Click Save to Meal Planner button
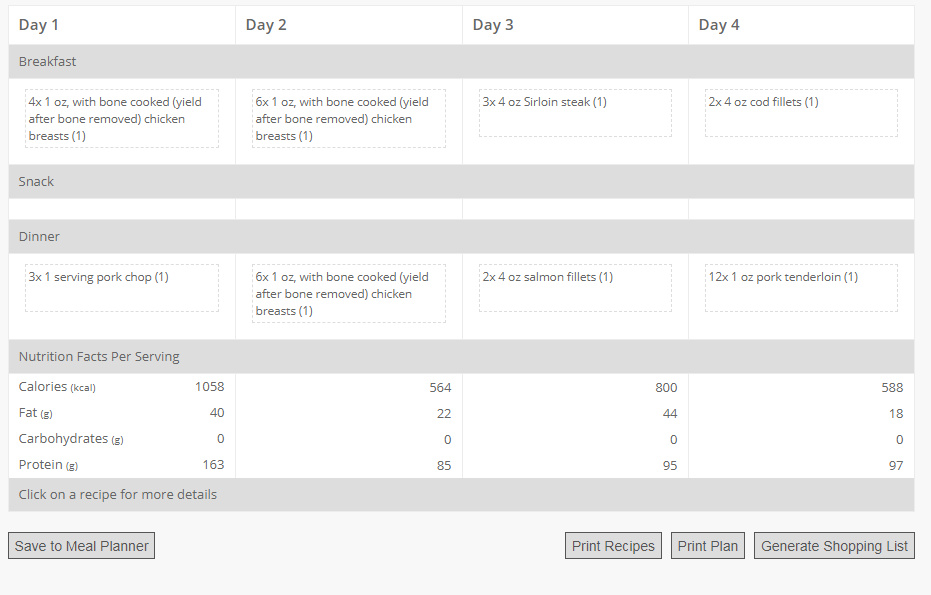Viewport: 931px width, 595px height. [x=81, y=546]
